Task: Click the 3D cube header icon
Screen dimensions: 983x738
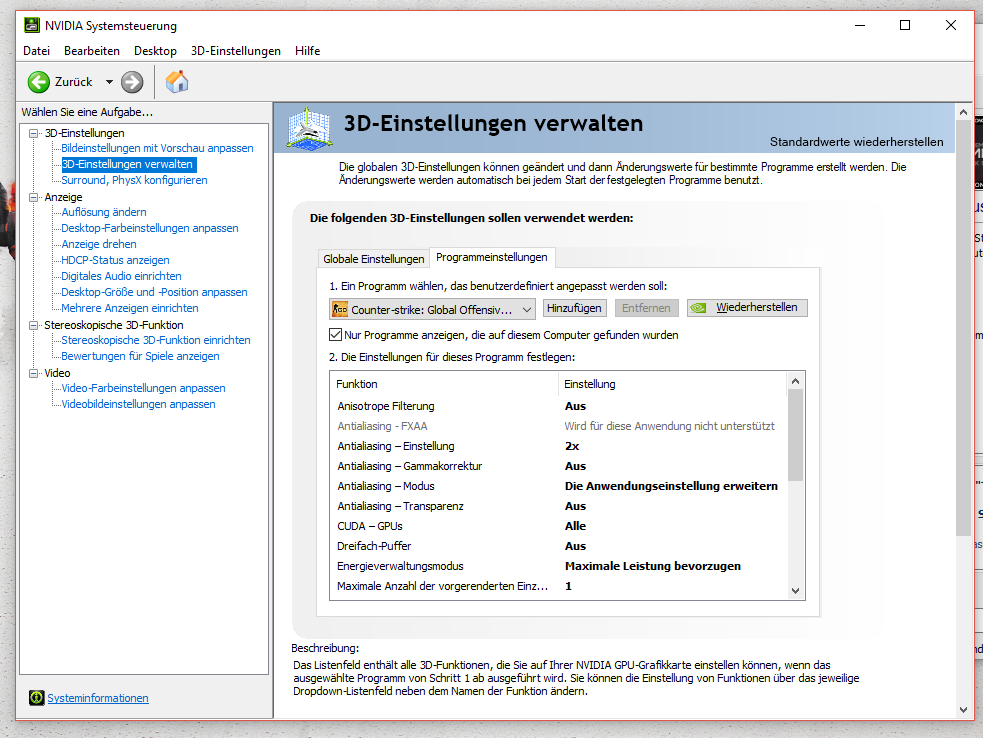Action: pyautogui.click(x=309, y=129)
